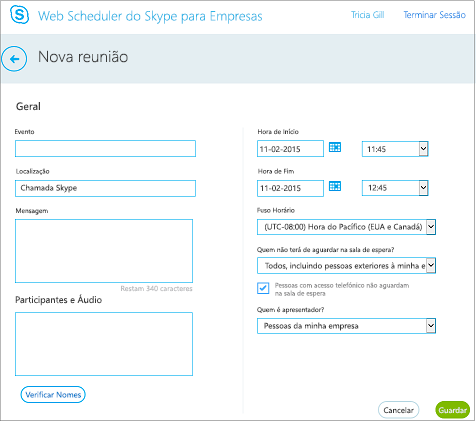Image resolution: width=476 pixels, height=422 pixels.
Task: Open calendar picker for Hora de Início
Action: pos(335,147)
